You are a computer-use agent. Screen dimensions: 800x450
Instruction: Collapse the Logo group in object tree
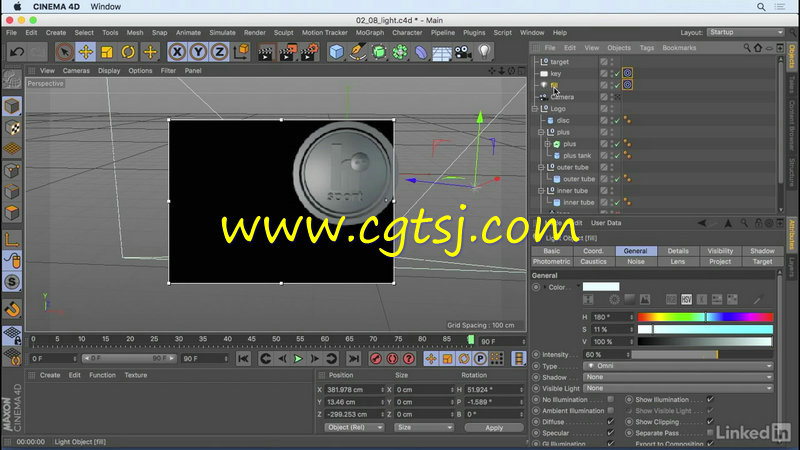(535, 109)
